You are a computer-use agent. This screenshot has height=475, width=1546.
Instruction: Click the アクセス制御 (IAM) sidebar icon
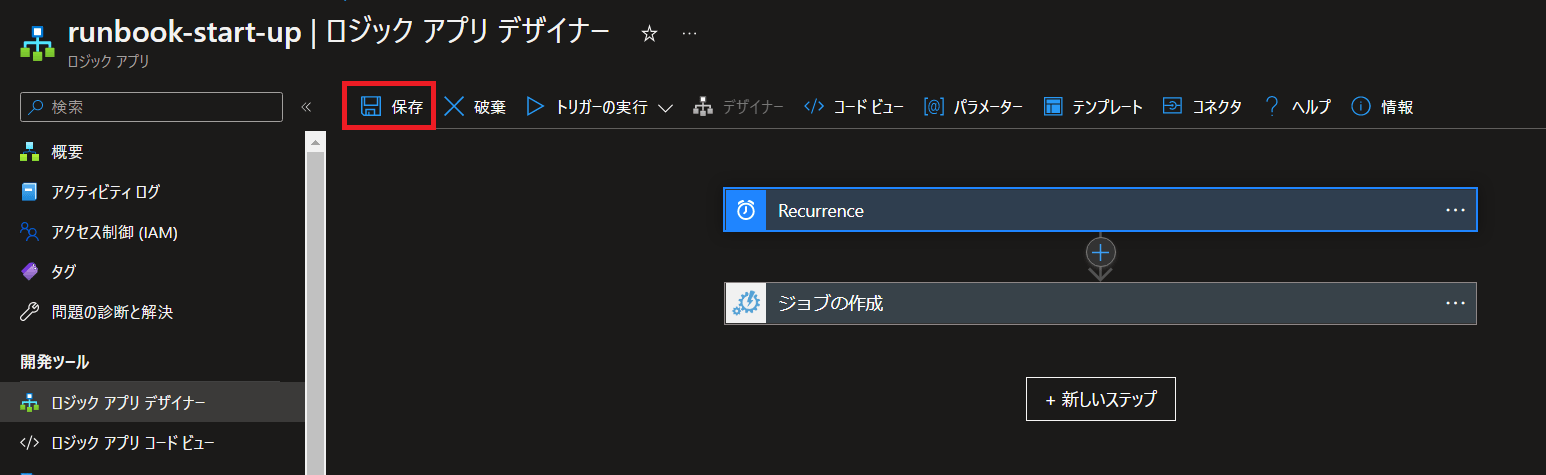point(29,232)
